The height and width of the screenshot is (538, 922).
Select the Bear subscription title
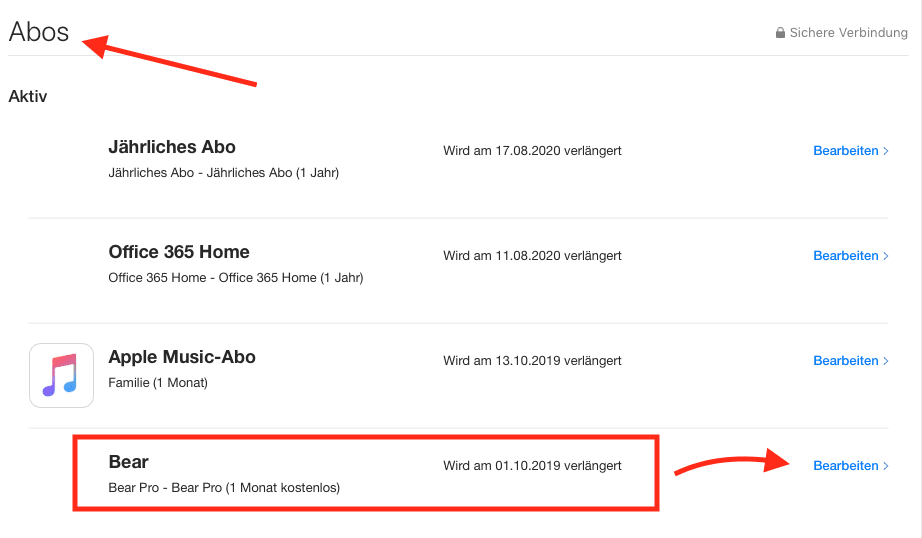click(128, 462)
